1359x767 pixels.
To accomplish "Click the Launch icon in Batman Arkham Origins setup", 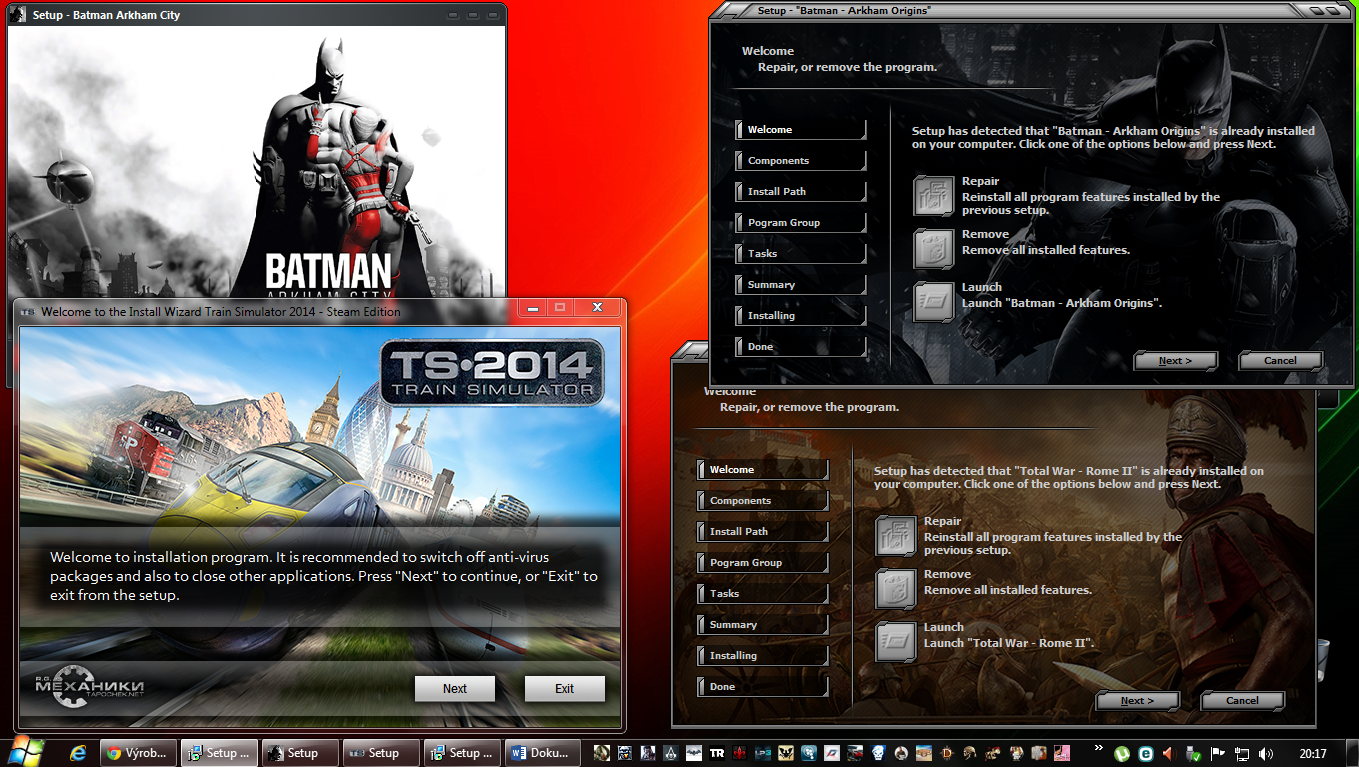I will (933, 302).
